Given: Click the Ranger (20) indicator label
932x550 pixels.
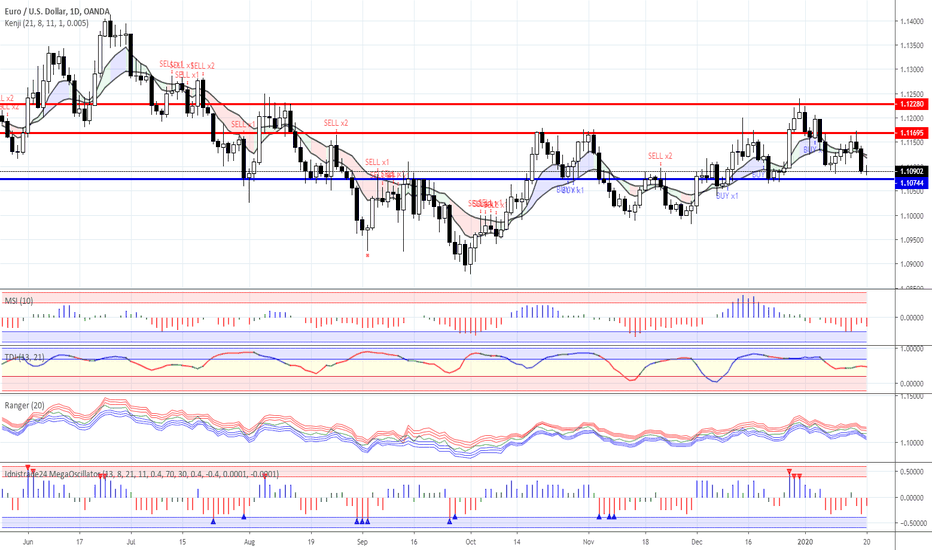Looking at the screenshot, I should point(25,405).
